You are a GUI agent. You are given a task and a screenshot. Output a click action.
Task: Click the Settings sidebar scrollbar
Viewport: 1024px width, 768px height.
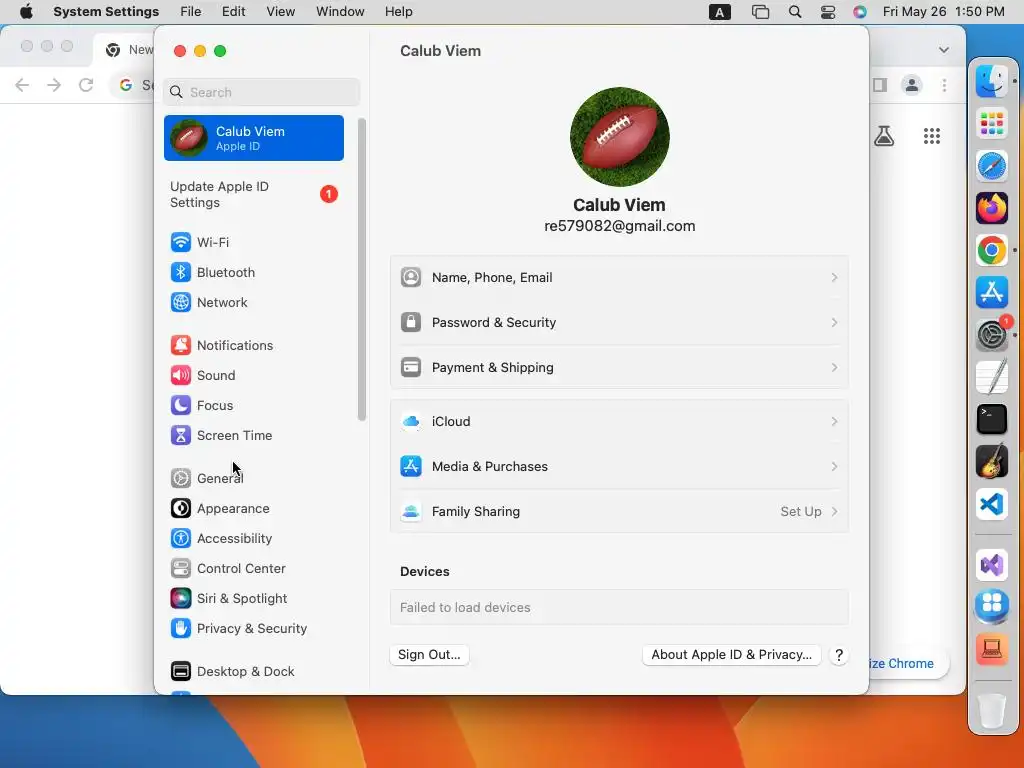click(x=362, y=270)
